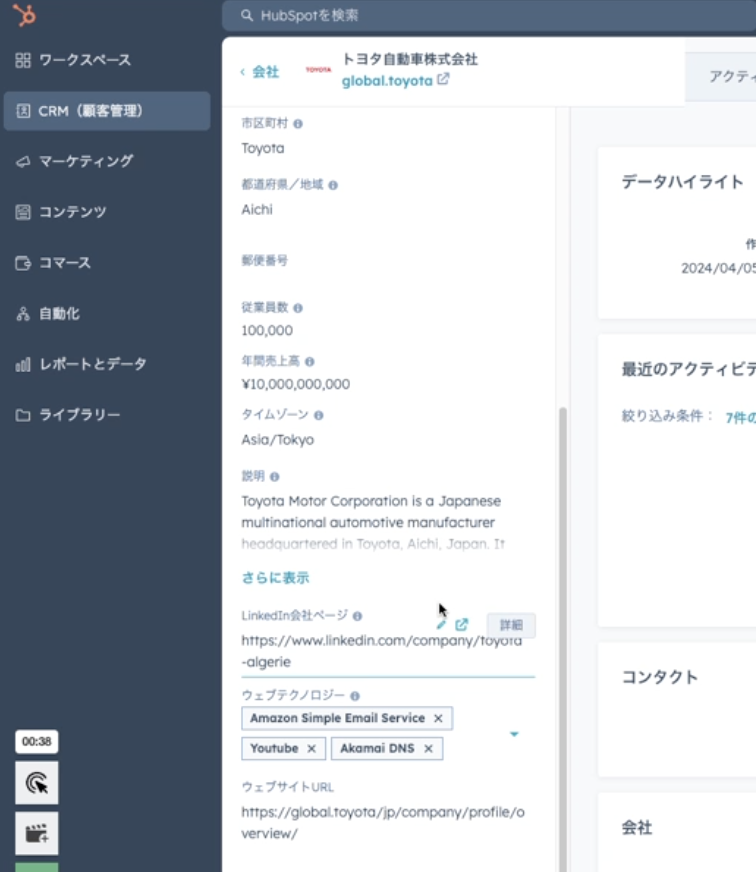Click the レポートとデータ bar chart icon

(23, 365)
